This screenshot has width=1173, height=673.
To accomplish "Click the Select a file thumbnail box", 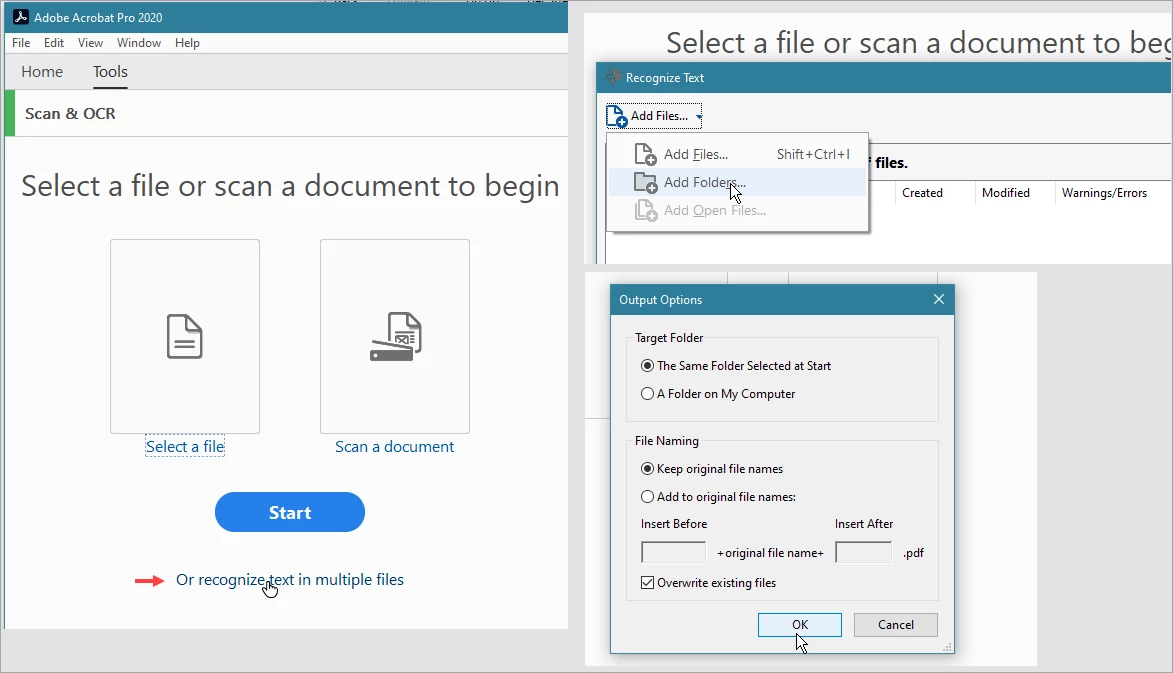I will tap(185, 336).
